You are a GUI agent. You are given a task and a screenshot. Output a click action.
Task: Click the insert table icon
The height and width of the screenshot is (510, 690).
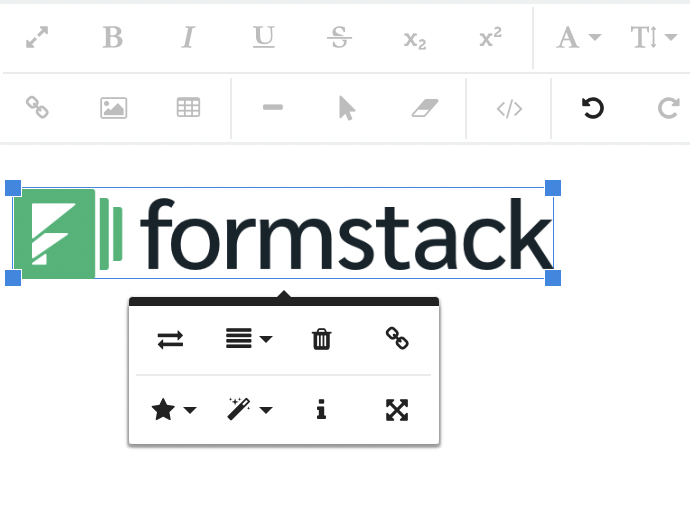point(188,108)
